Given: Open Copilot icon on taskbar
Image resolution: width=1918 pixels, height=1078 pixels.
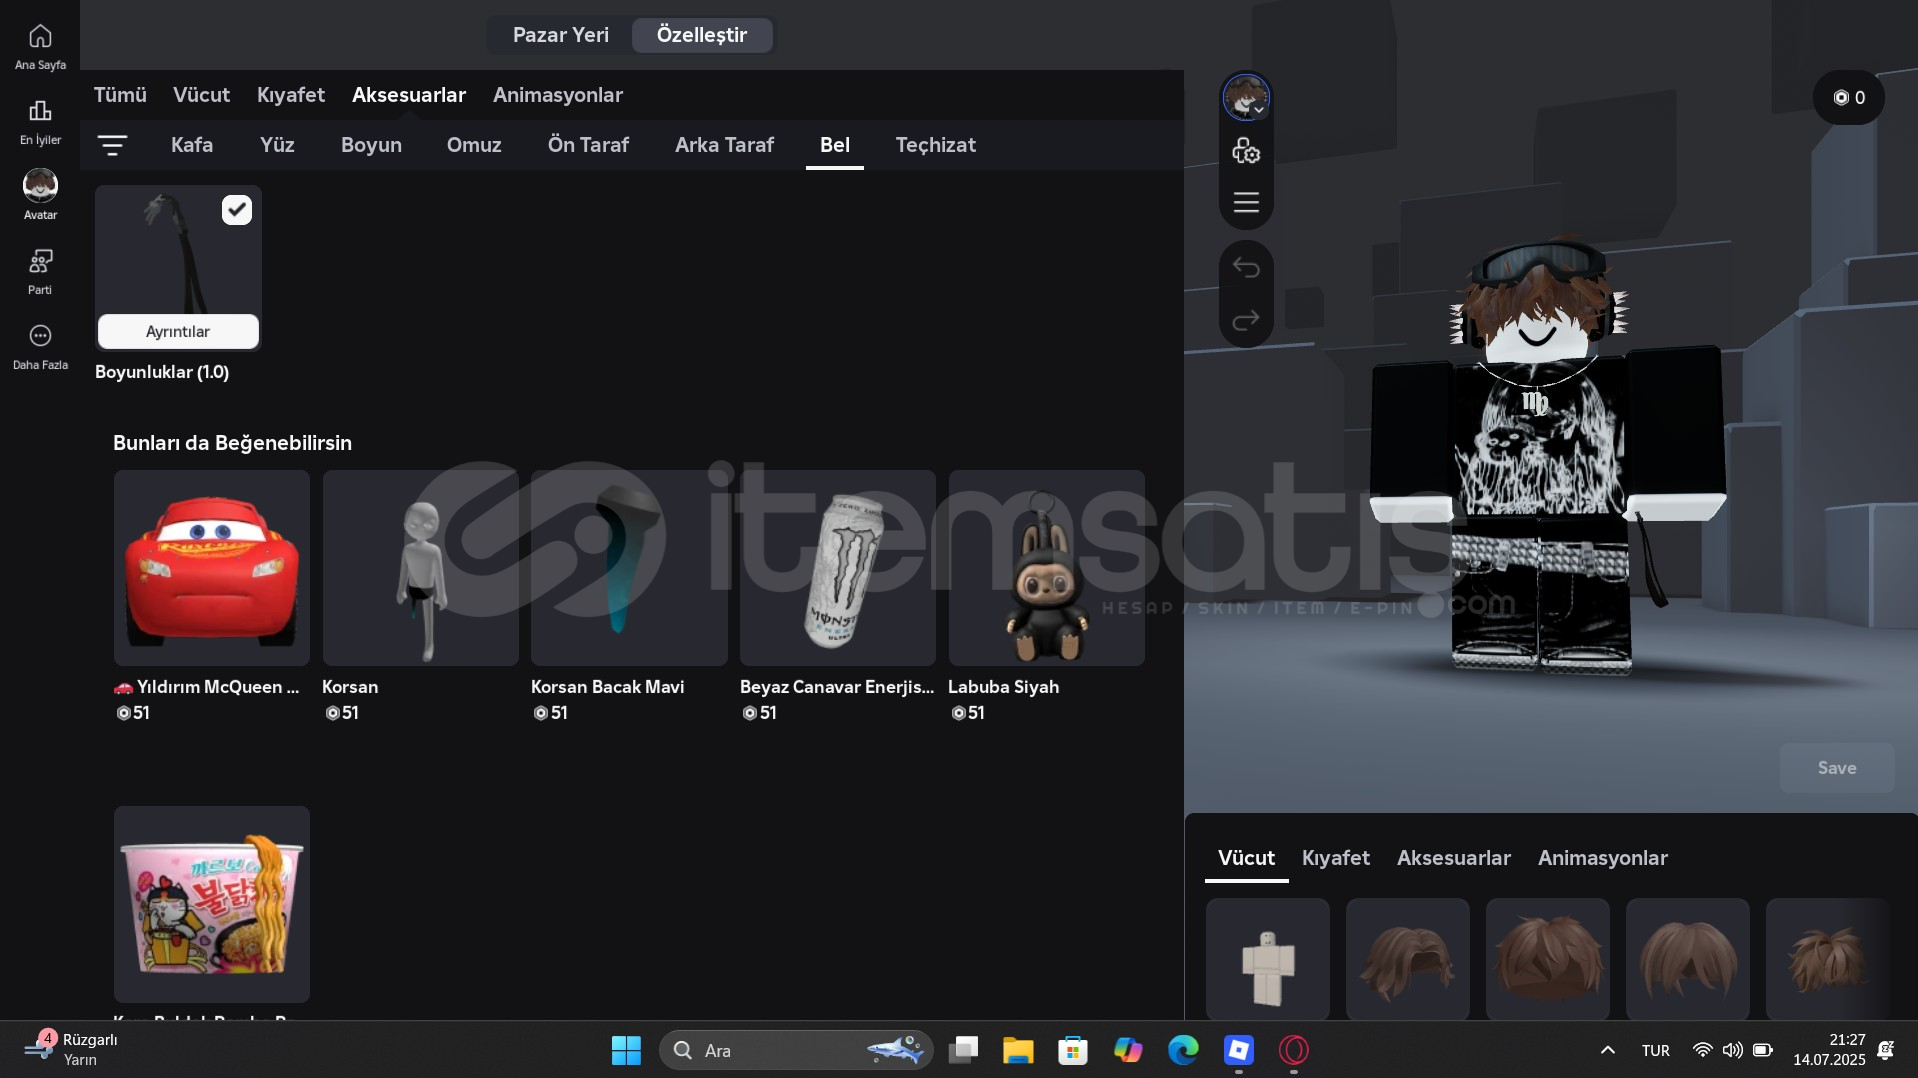Looking at the screenshot, I should [x=1128, y=1050].
